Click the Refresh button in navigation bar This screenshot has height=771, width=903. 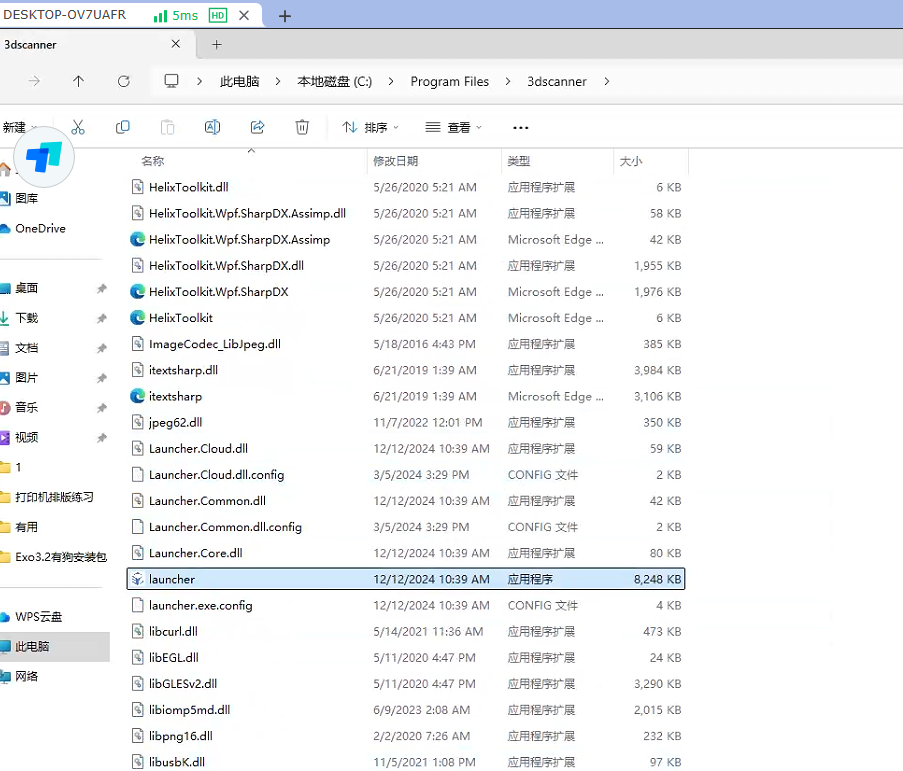[124, 81]
